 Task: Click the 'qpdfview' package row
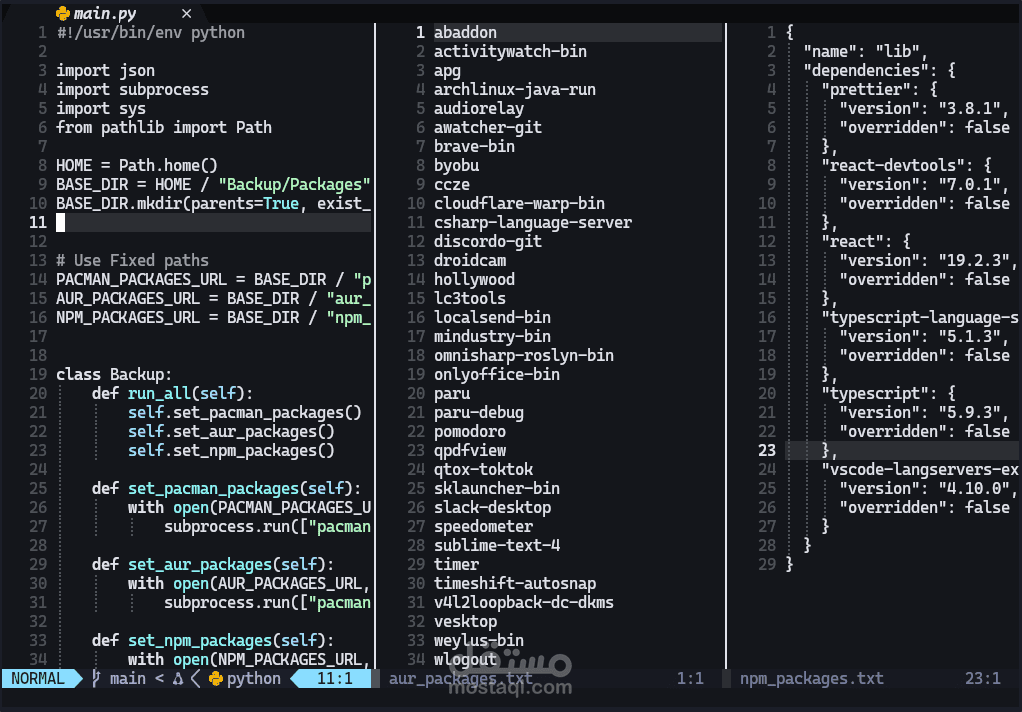tap(470, 451)
